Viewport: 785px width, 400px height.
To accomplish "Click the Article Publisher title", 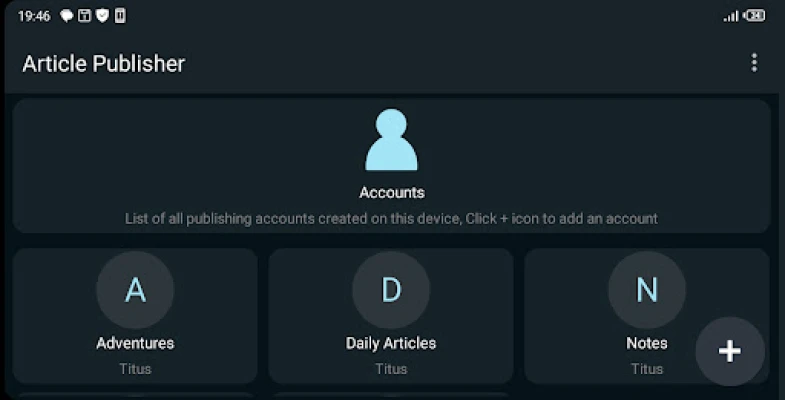I will [x=104, y=64].
